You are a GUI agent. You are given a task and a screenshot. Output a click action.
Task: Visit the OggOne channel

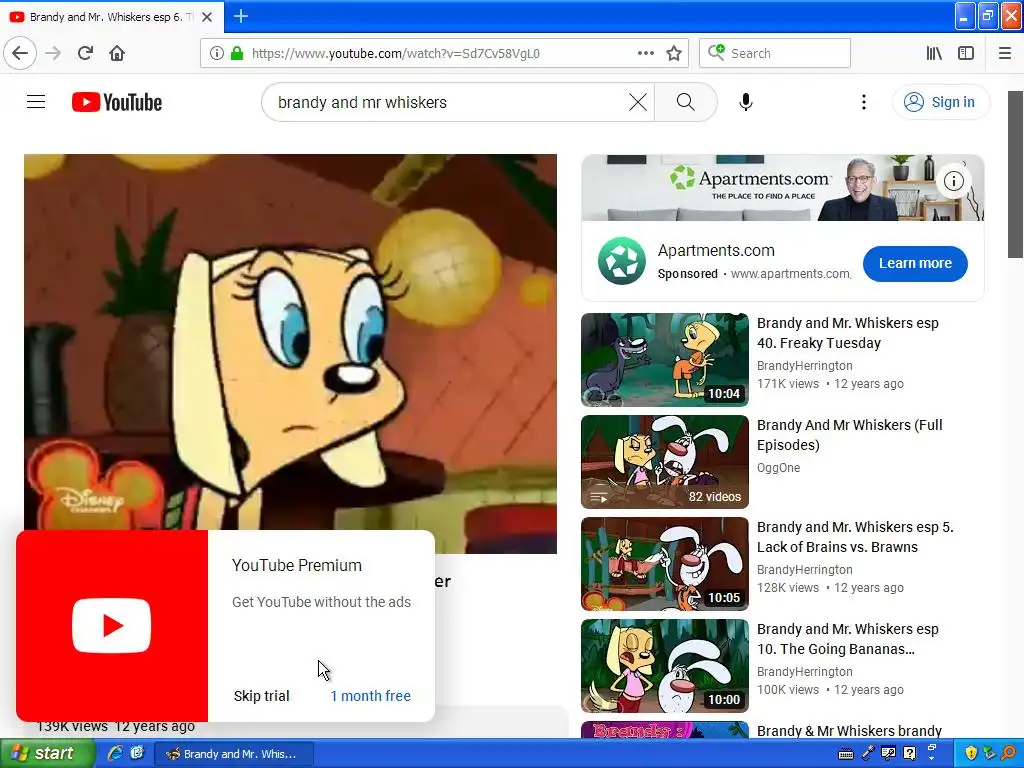coord(778,468)
